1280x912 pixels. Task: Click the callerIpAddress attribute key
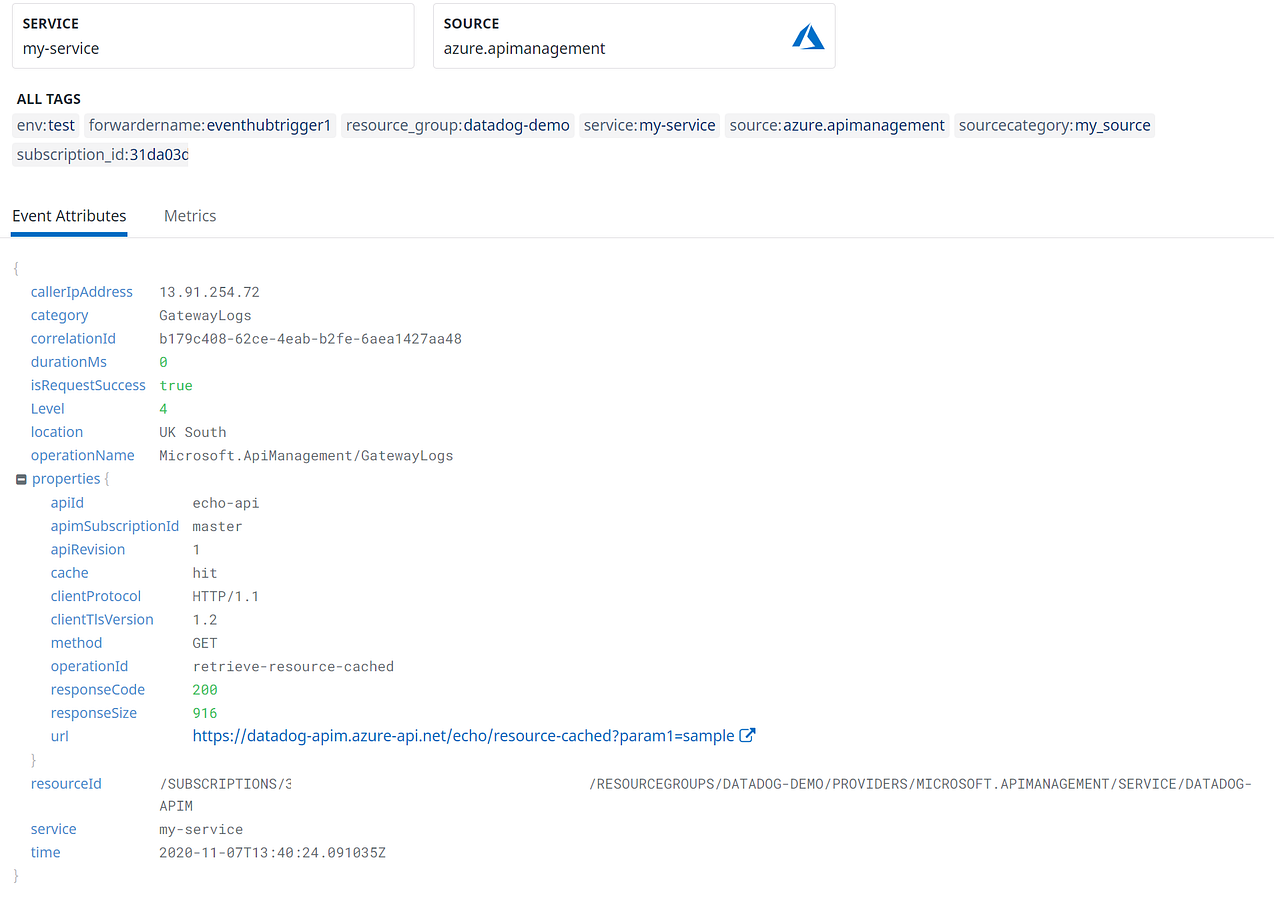coord(82,291)
